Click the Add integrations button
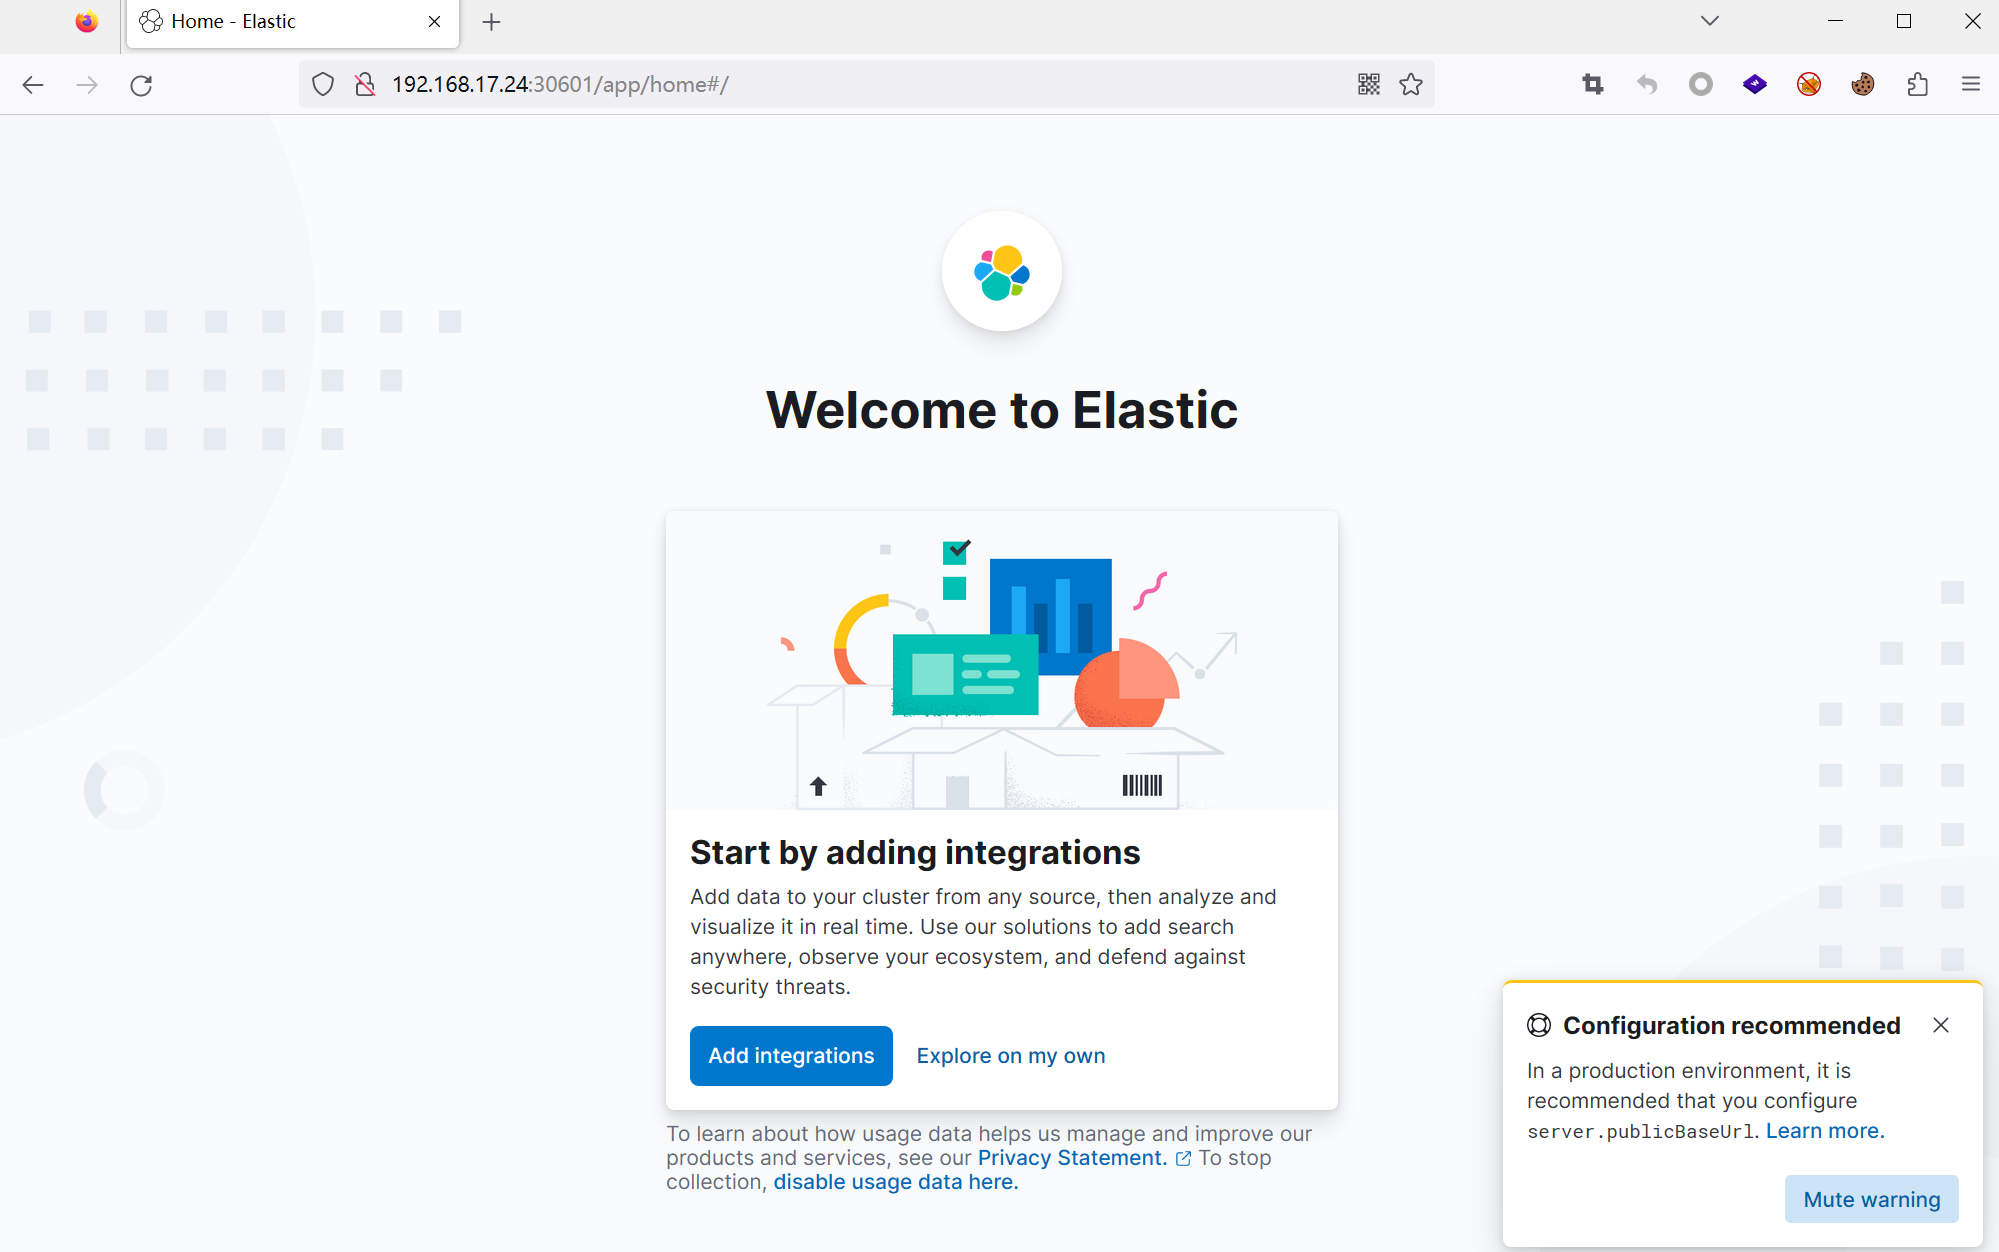This screenshot has width=1999, height=1252. click(x=790, y=1055)
